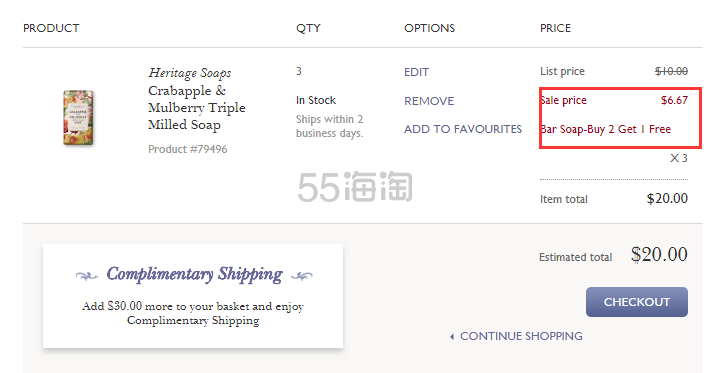710x373 pixels.
Task: Click the Product #79496 text
Action: tap(187, 149)
